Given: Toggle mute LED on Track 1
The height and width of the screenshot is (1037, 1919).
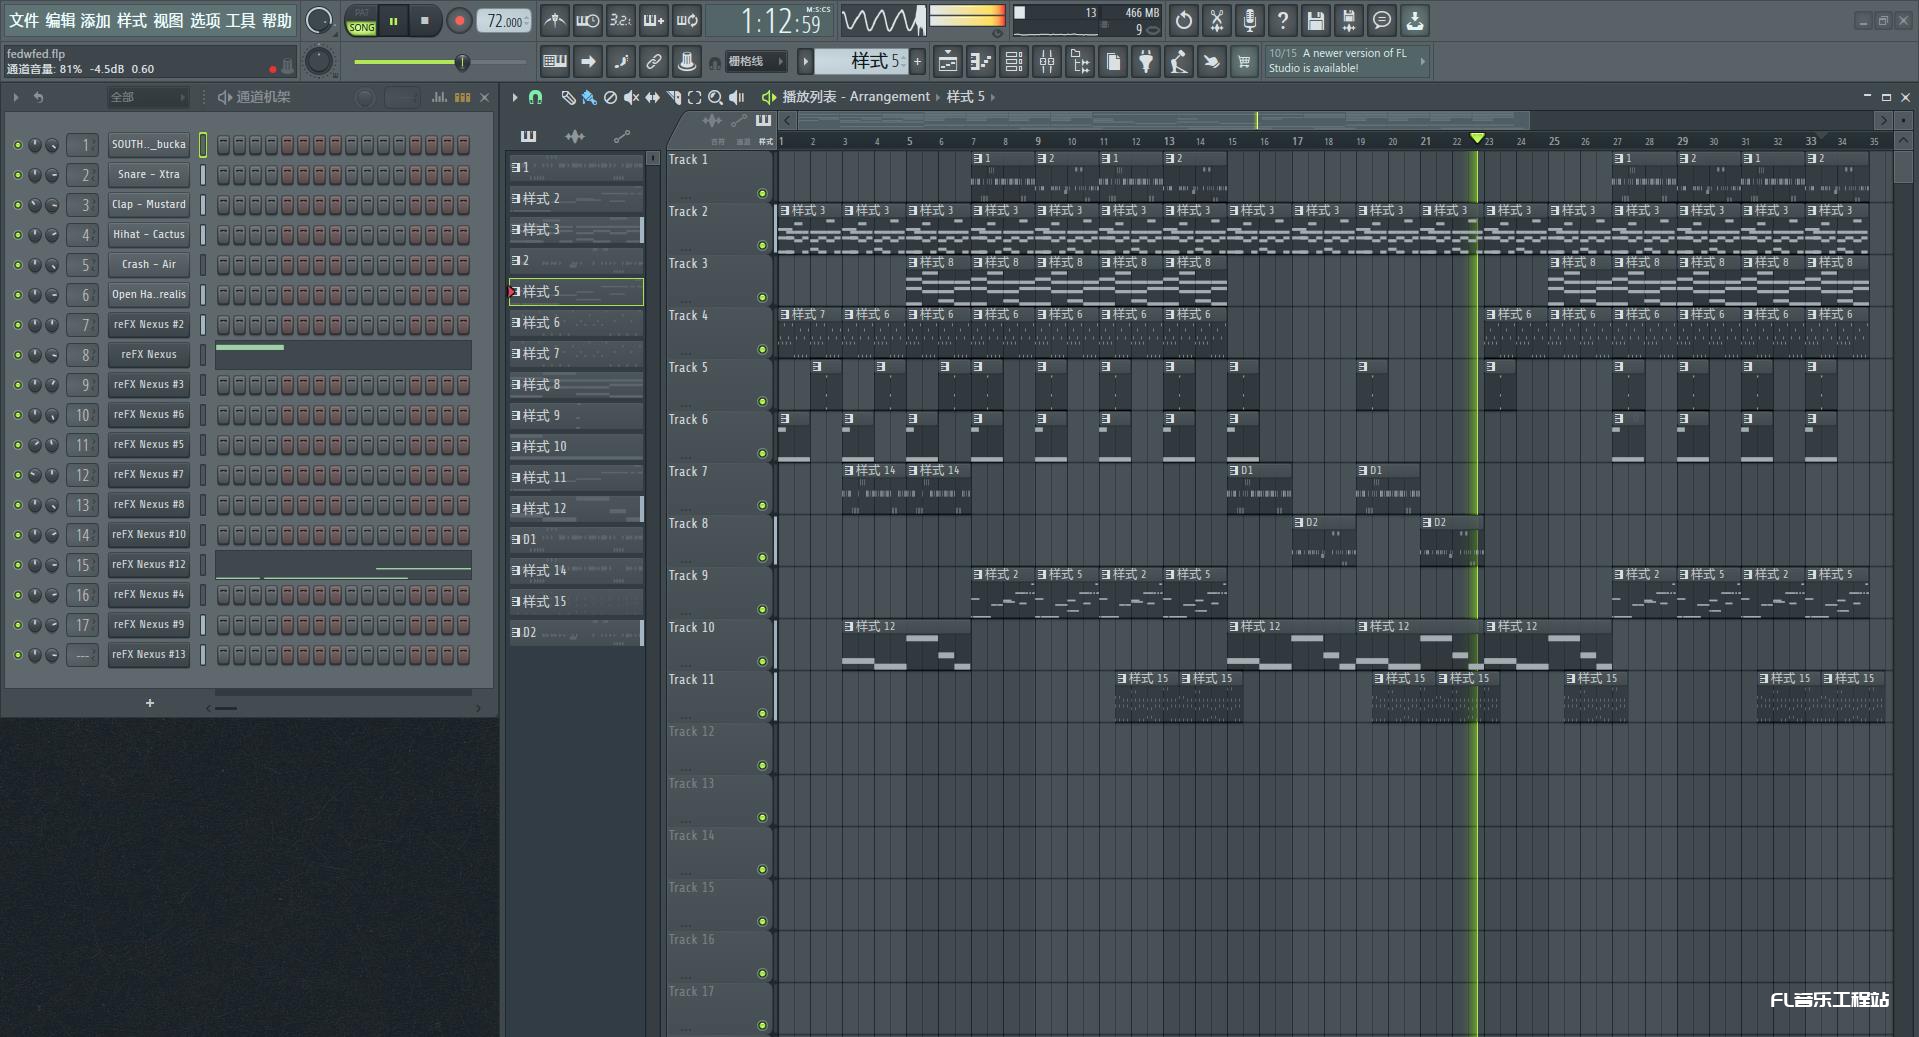Looking at the screenshot, I should click(x=762, y=194).
